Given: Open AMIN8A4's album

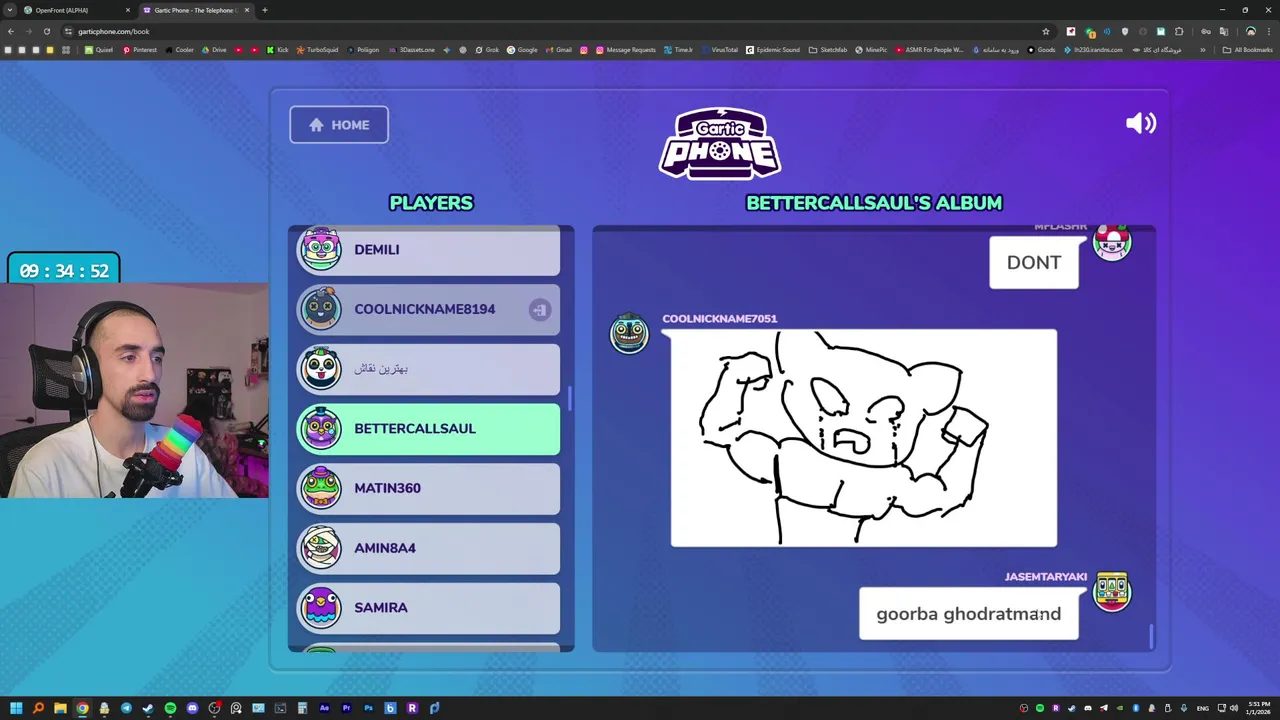Looking at the screenshot, I should click(429, 548).
